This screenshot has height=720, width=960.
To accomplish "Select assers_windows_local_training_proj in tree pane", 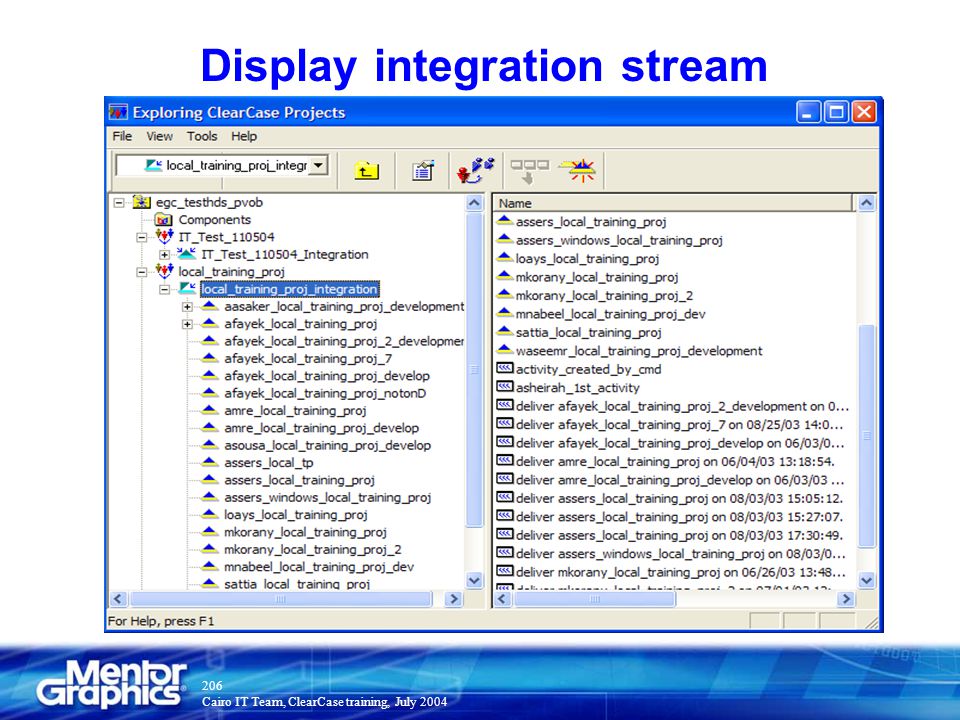I will [x=328, y=497].
